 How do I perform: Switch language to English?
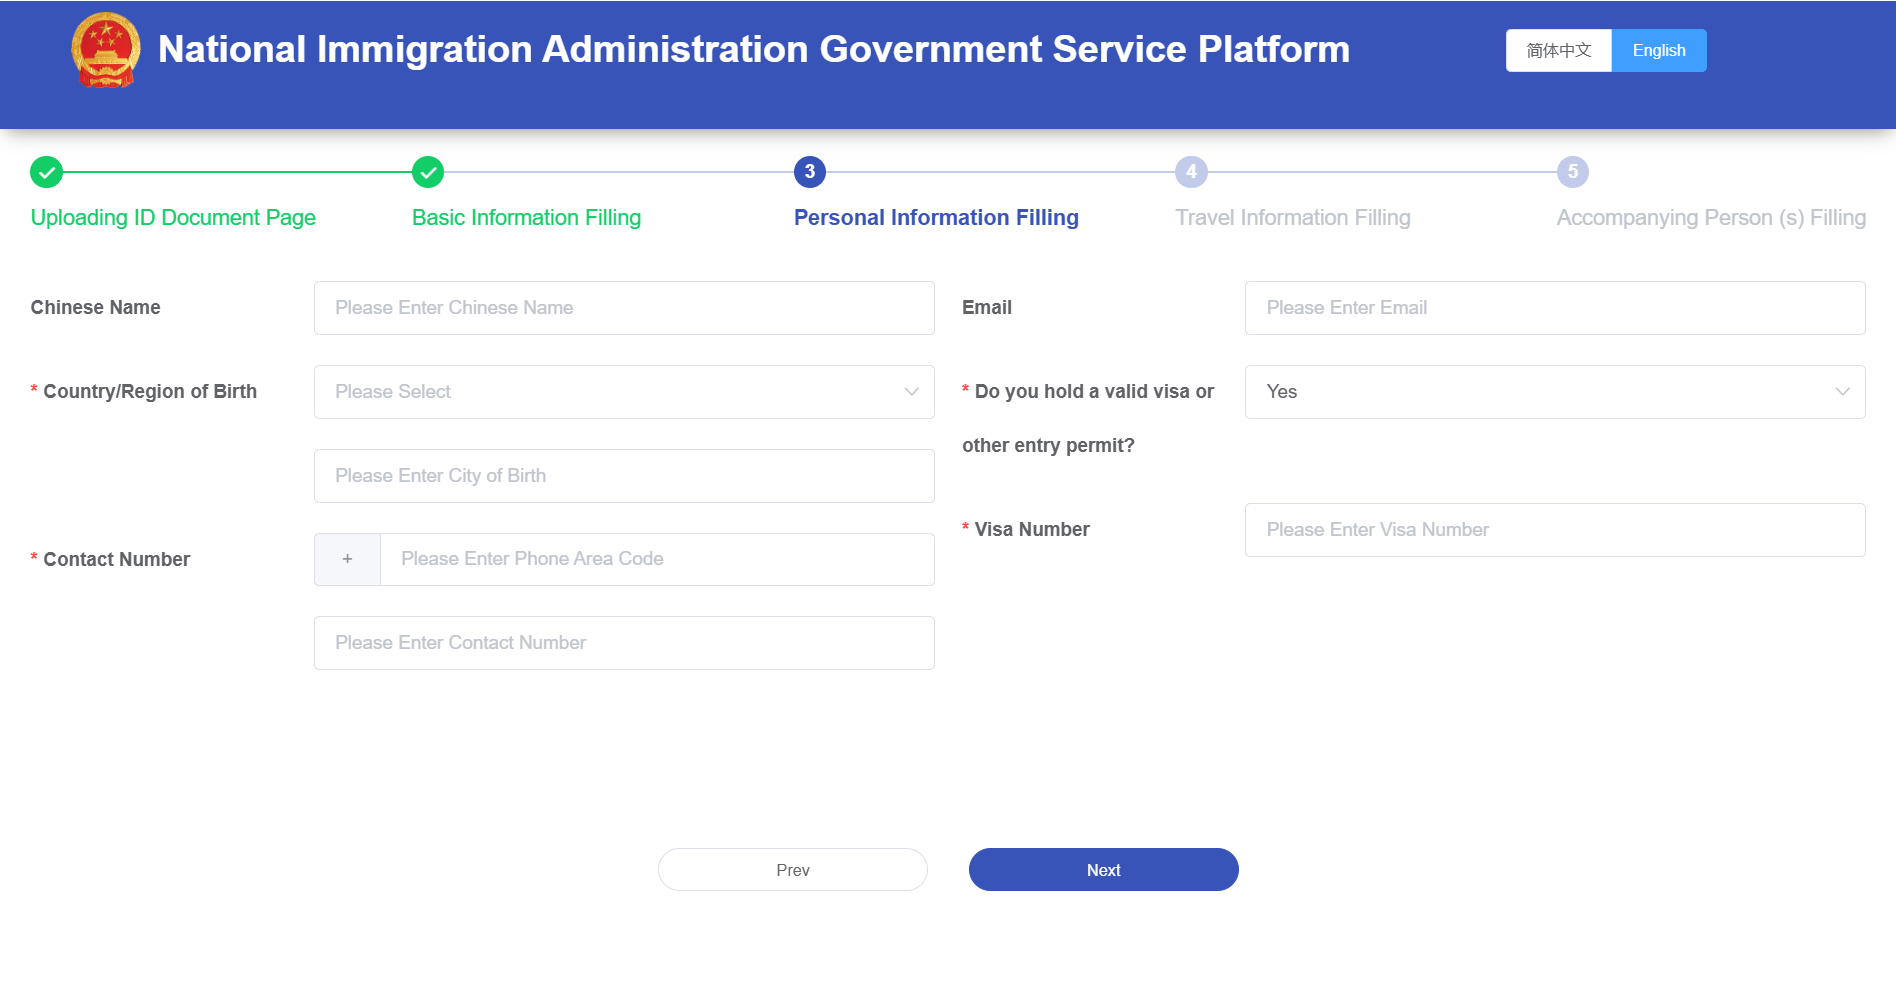(1659, 50)
